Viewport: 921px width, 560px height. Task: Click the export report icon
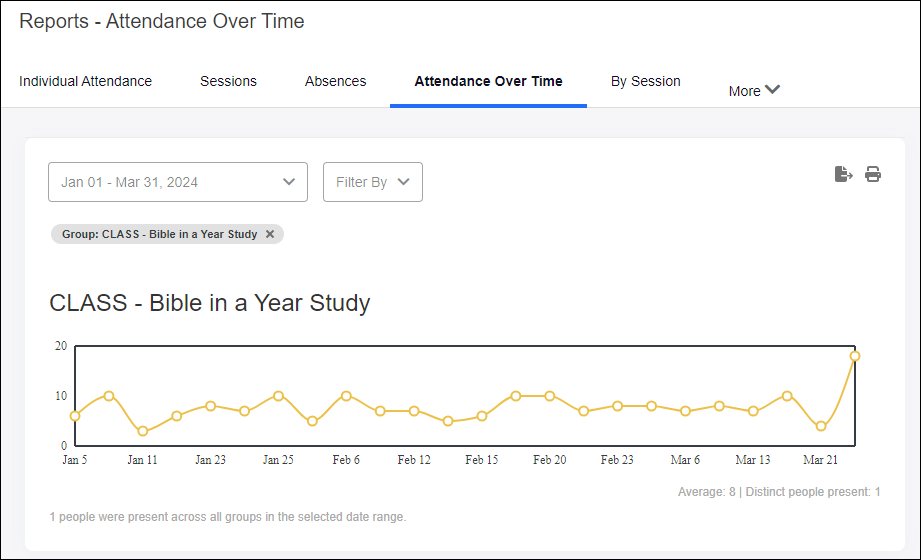pos(844,174)
